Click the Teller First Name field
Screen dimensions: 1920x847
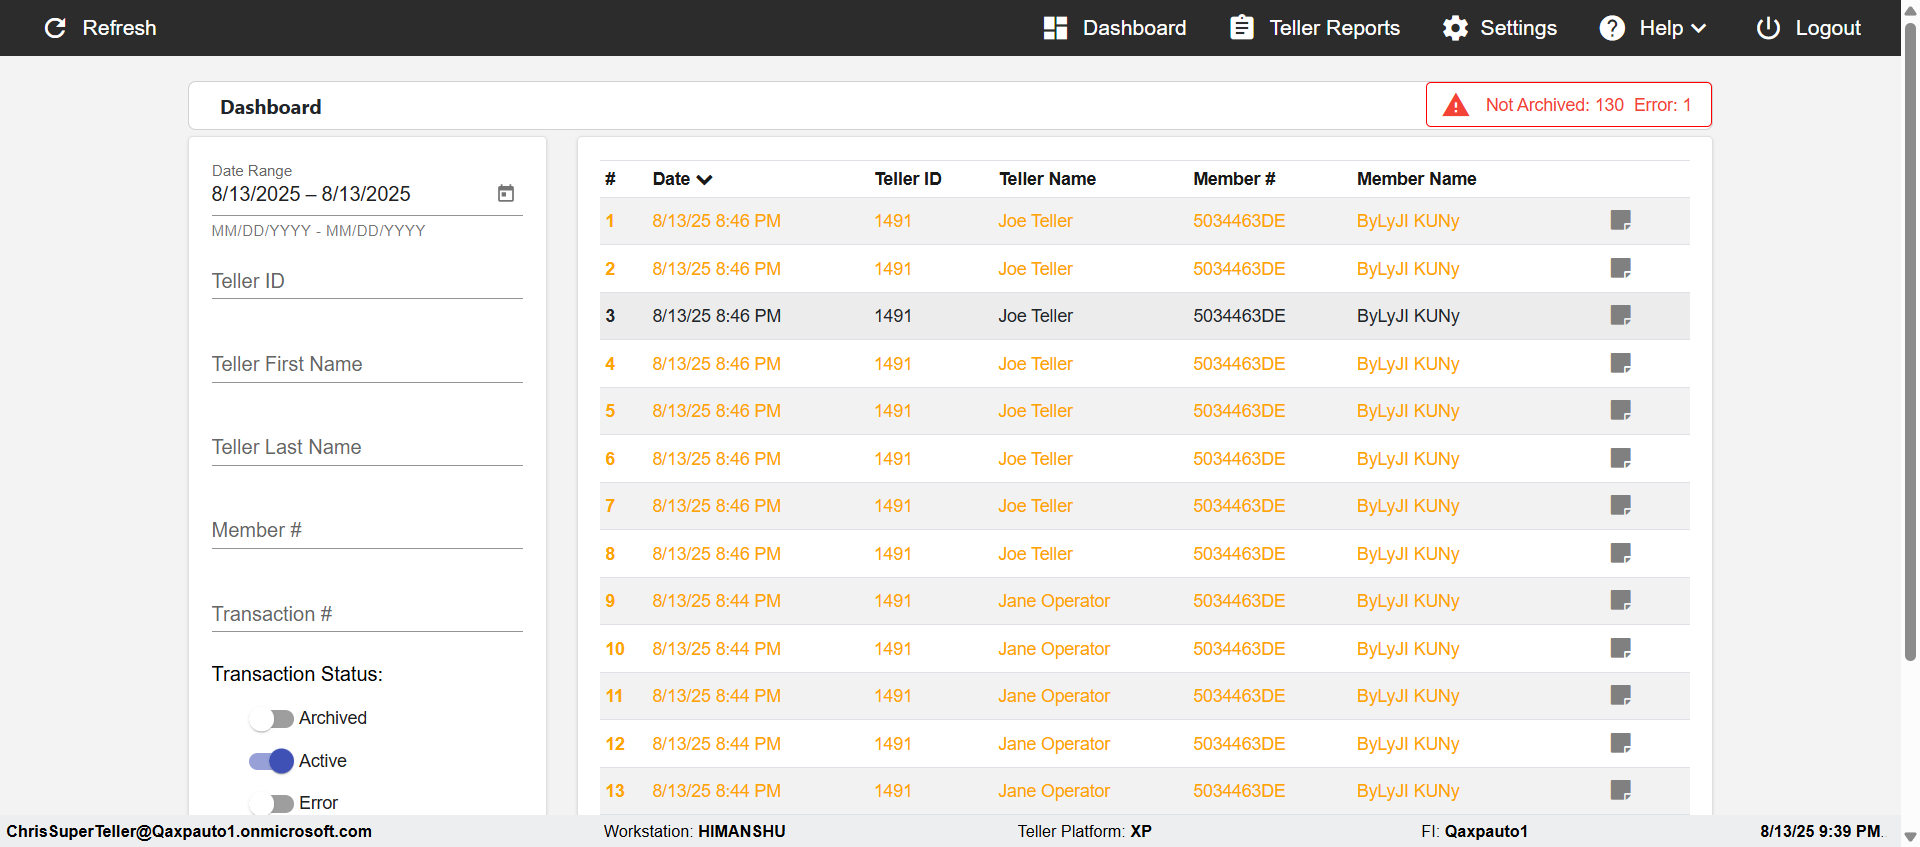tap(367, 364)
